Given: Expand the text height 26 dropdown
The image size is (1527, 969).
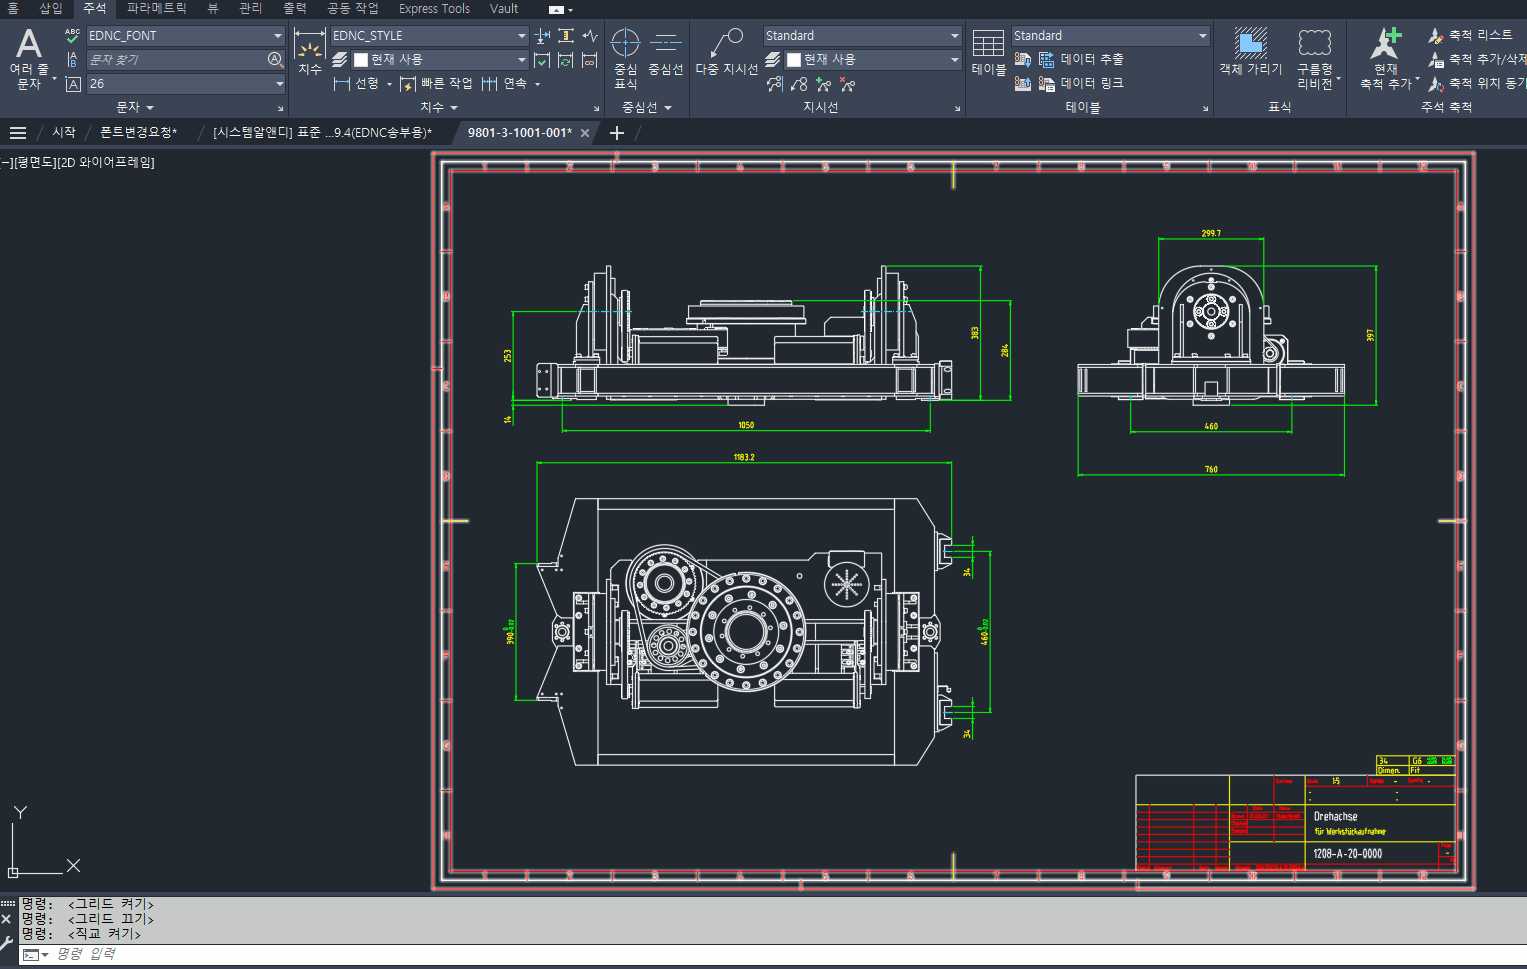Looking at the screenshot, I should pyautogui.click(x=279, y=84).
